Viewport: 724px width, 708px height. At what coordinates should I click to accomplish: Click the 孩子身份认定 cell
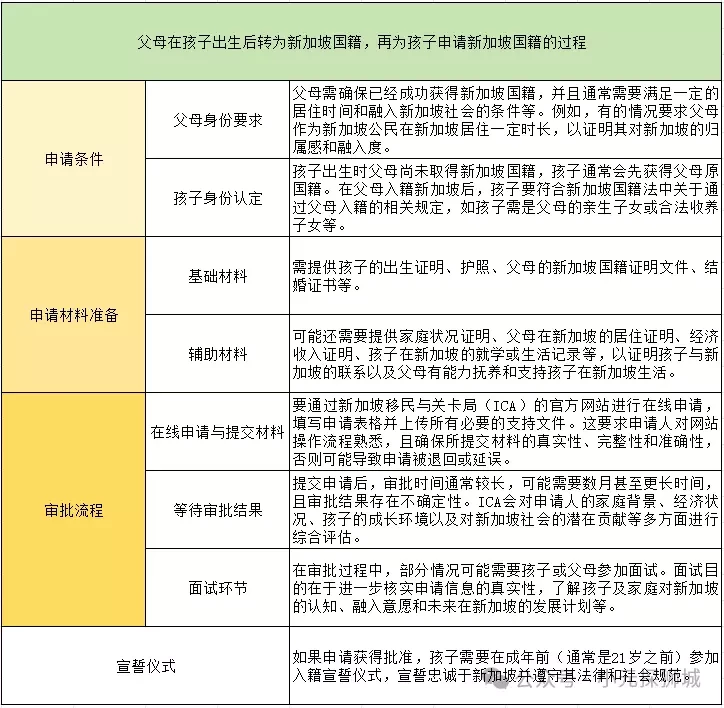click(x=217, y=198)
